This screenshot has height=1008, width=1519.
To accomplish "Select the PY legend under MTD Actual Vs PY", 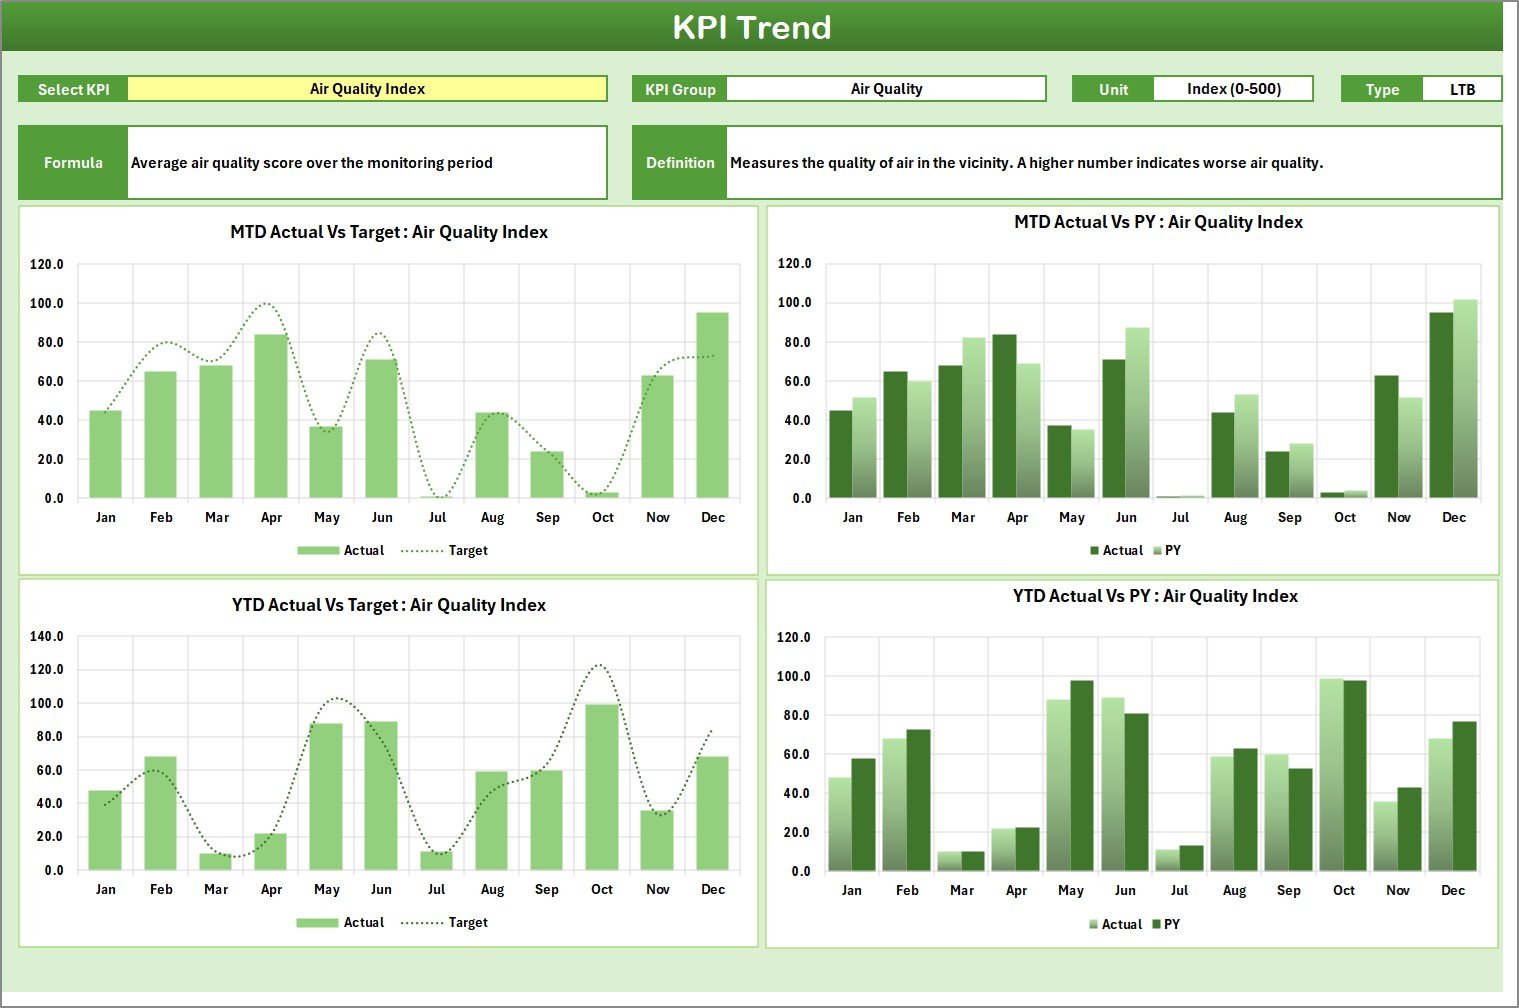I will pos(1159,550).
